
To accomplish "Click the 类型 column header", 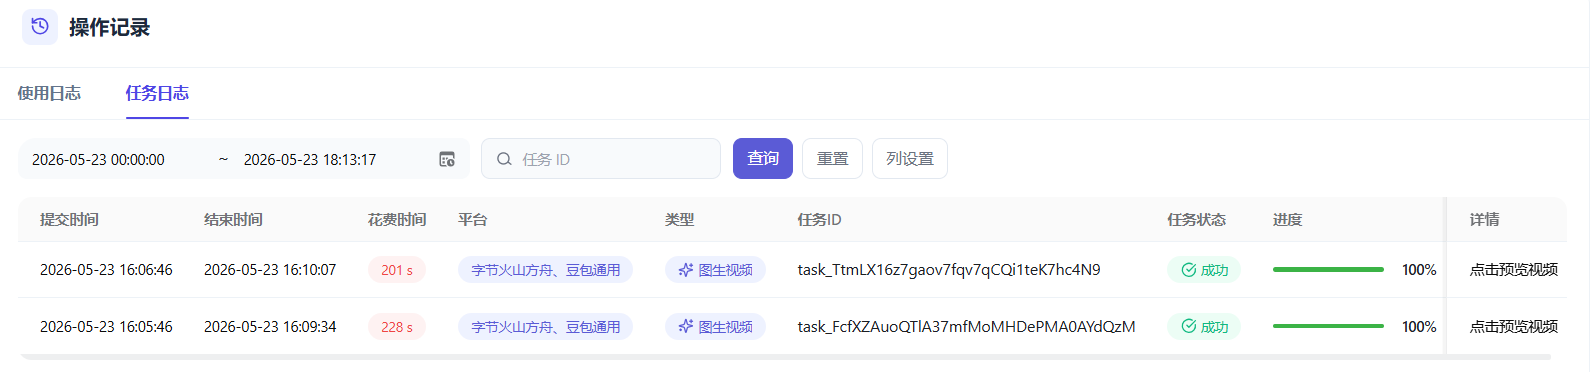I will coord(680,220).
